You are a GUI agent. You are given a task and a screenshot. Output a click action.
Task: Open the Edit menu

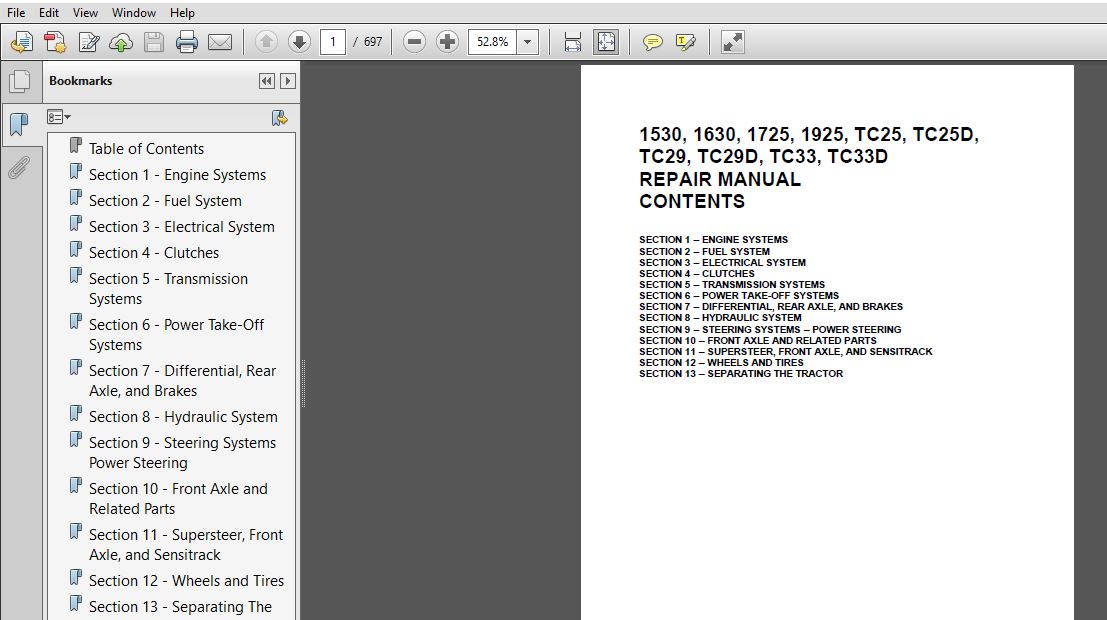(49, 13)
